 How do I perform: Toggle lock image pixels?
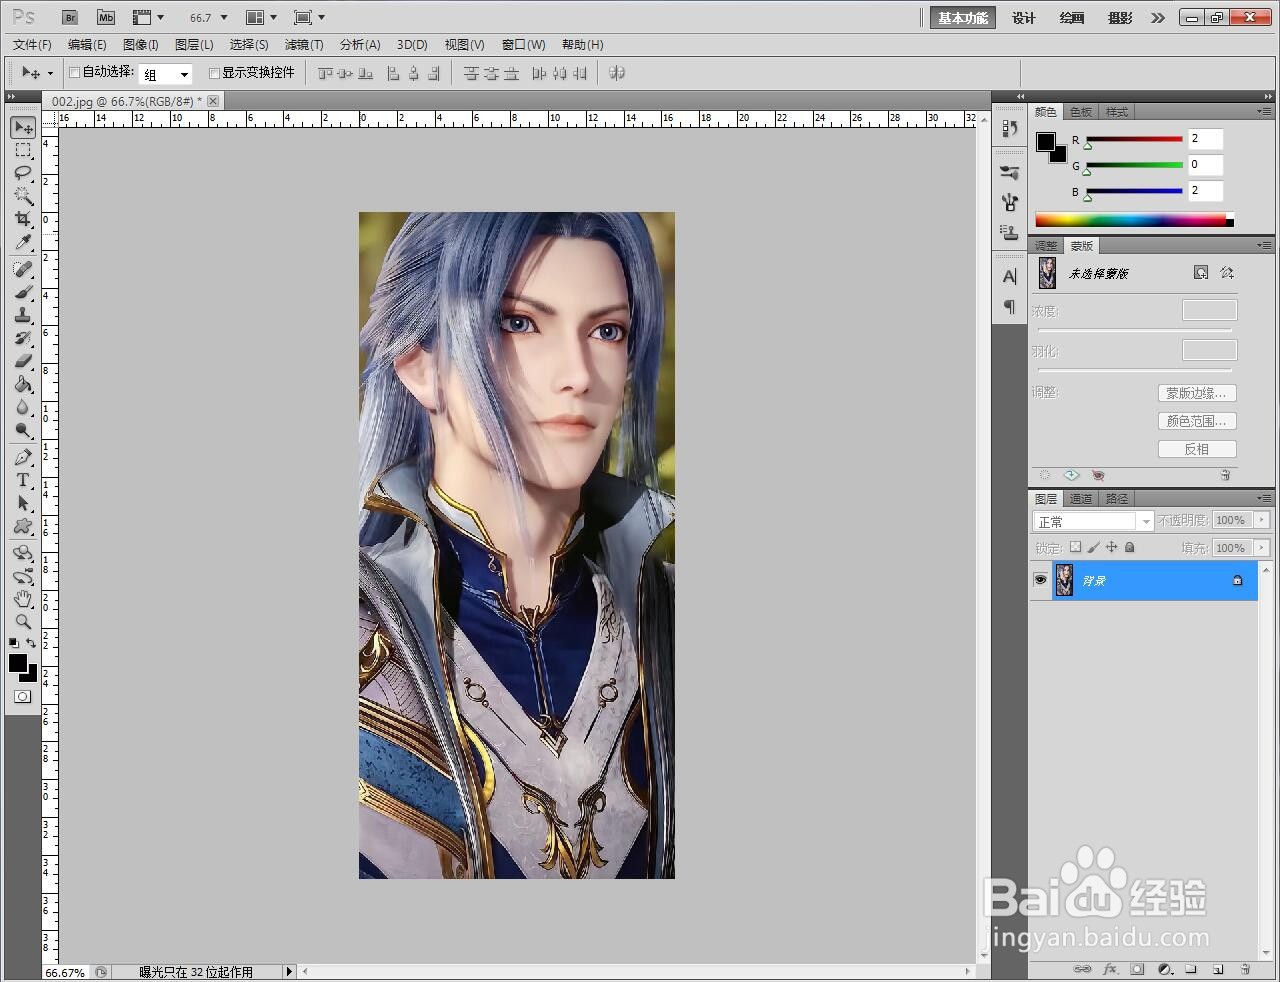[x=1093, y=547]
